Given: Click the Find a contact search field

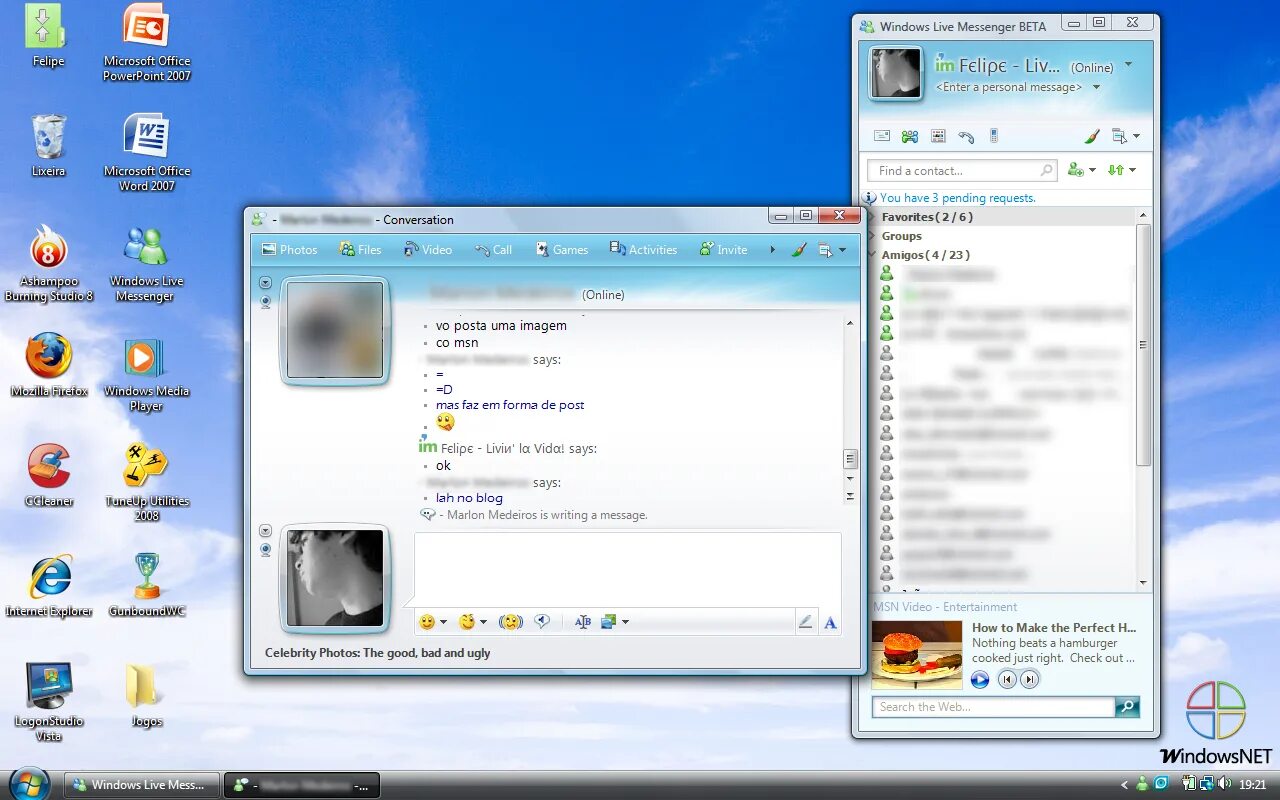Looking at the screenshot, I should 962,171.
